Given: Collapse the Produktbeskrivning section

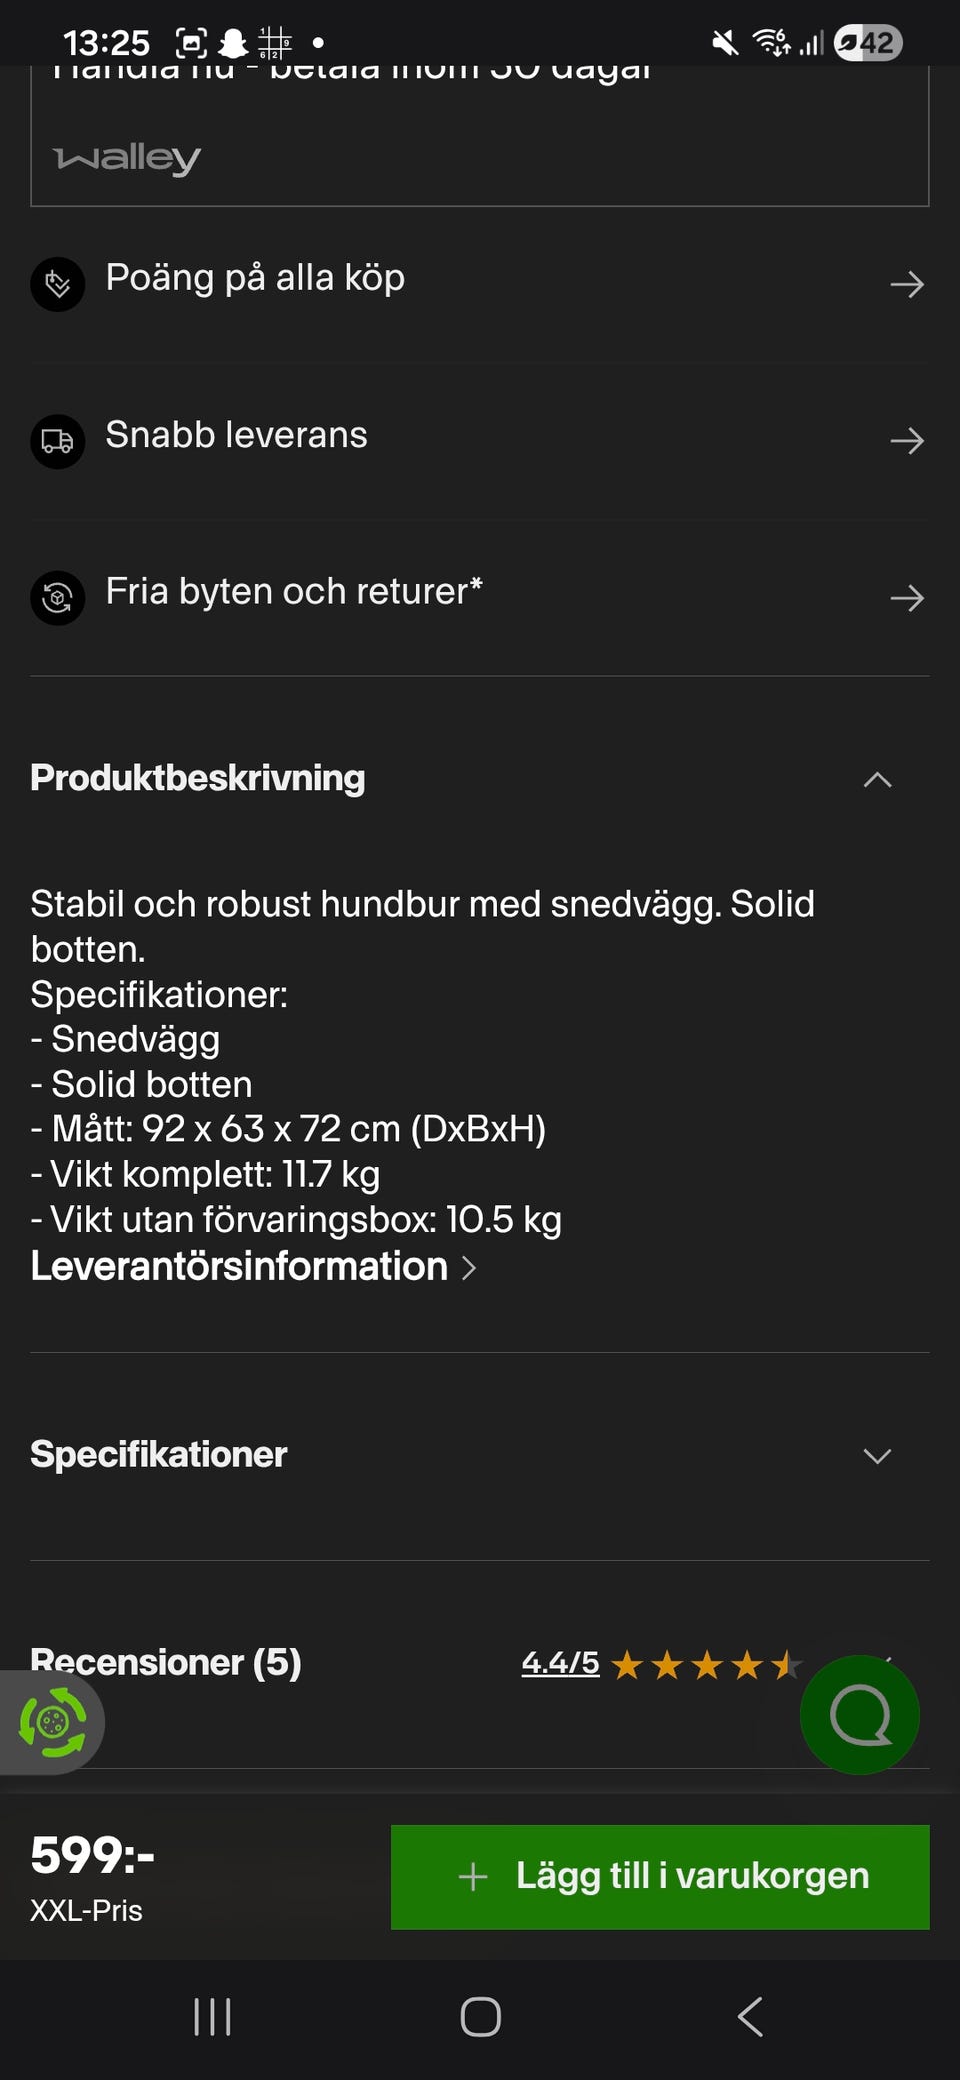Looking at the screenshot, I should 877,780.
